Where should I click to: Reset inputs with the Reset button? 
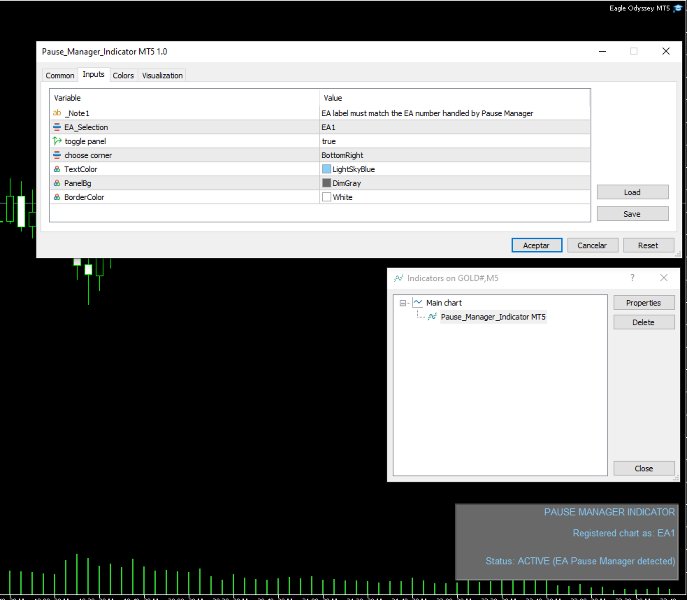[648, 245]
